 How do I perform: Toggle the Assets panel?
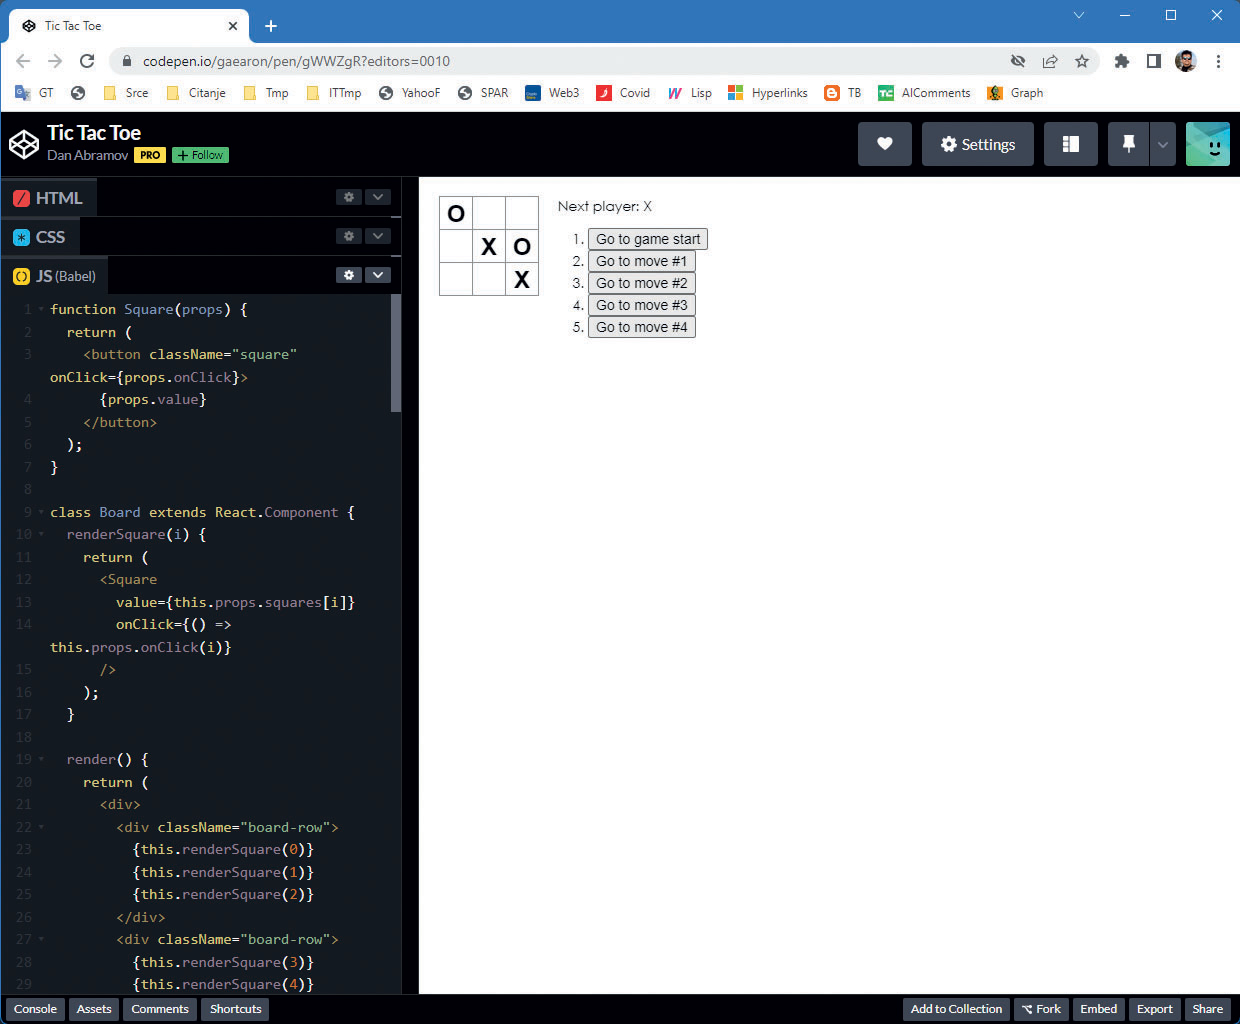pos(94,1009)
